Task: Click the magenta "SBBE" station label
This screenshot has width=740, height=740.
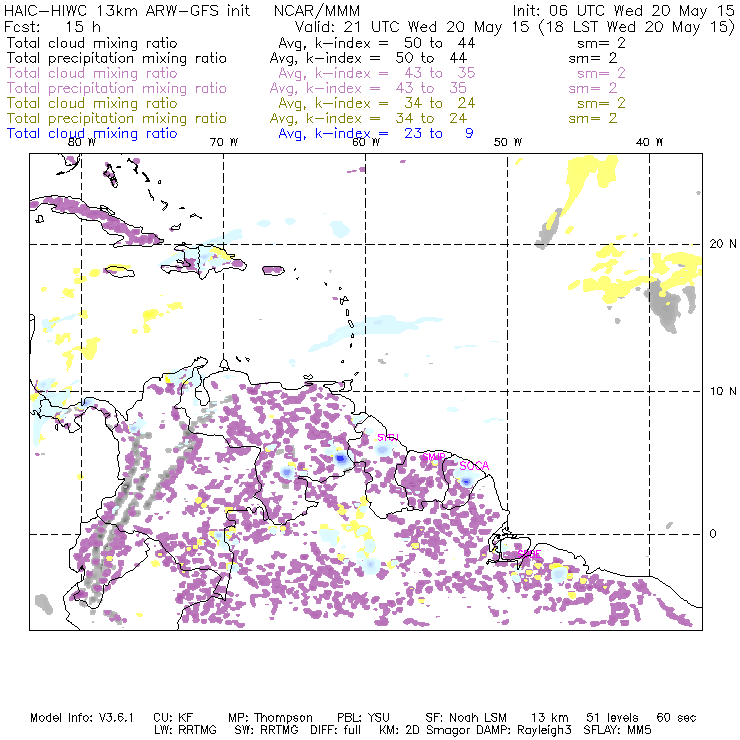Action: click(529, 554)
